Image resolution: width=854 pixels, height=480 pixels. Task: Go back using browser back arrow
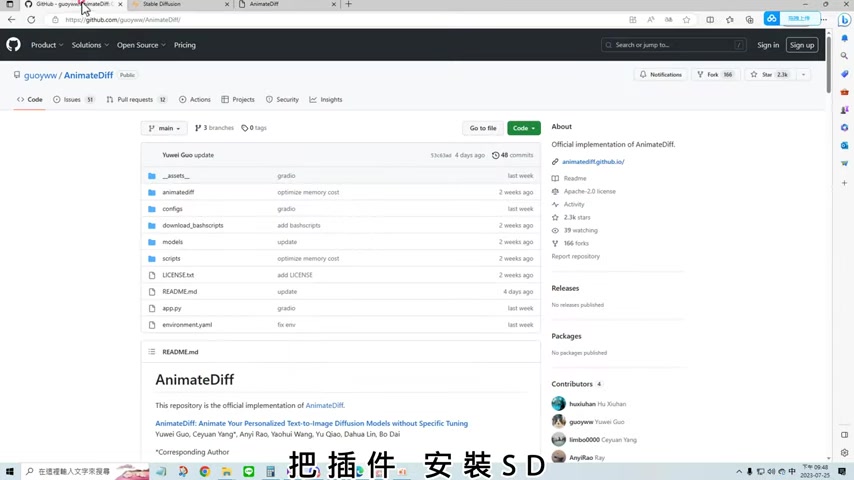coord(11,20)
